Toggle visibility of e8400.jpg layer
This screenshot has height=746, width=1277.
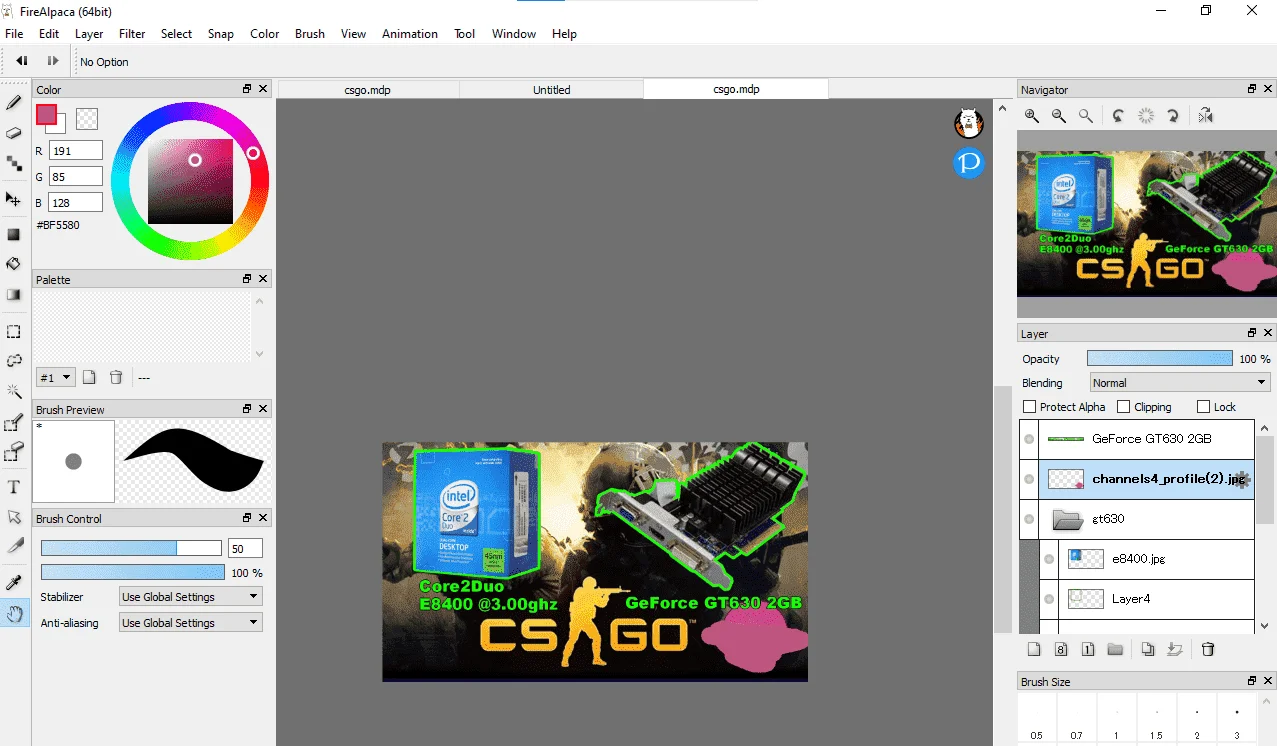pos(1049,559)
